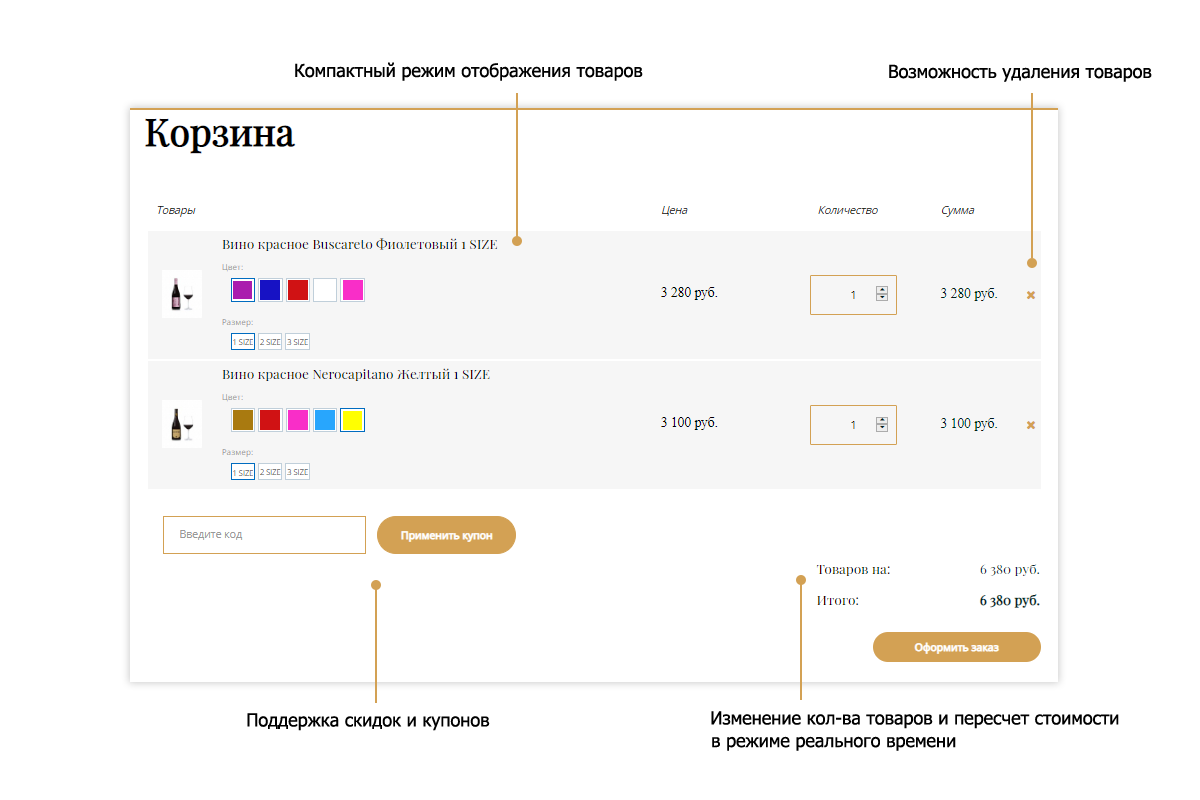This screenshot has height=800, width=1200.
Task: Open the Вино красное Buscareto product link
Action: pyautogui.click(x=359, y=244)
